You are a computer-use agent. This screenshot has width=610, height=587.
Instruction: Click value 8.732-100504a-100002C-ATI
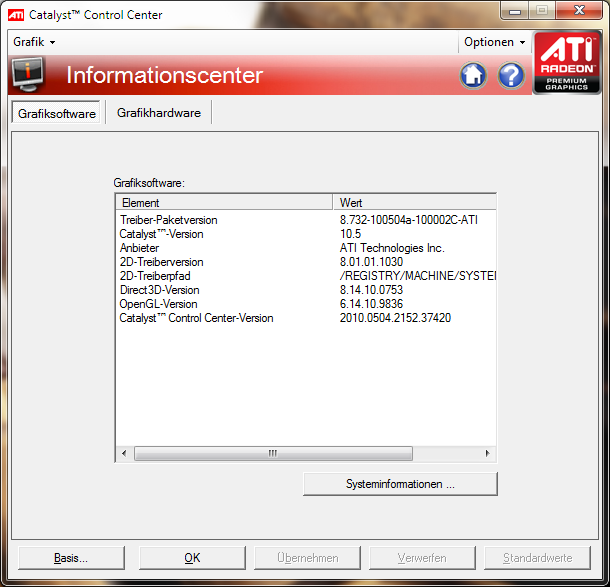(x=408, y=220)
